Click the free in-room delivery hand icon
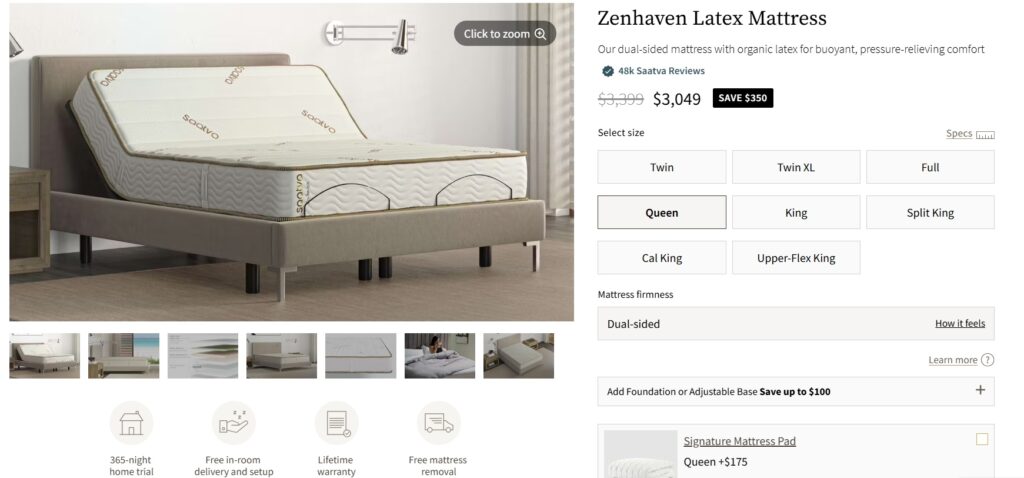This screenshot has height=478, width=1024. [x=234, y=423]
